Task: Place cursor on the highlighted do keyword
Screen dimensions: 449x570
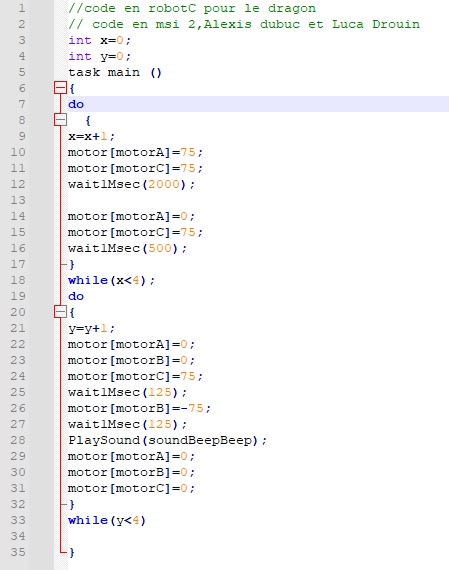Action: [76, 104]
